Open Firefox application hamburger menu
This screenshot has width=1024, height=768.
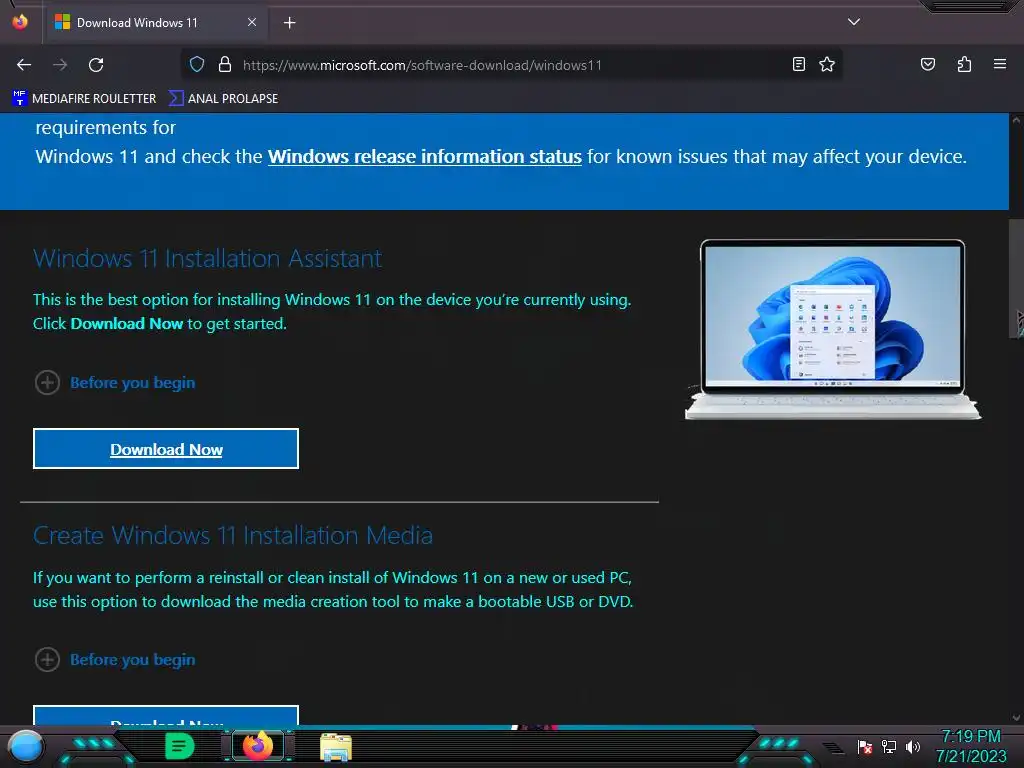pyautogui.click(x=1000, y=64)
